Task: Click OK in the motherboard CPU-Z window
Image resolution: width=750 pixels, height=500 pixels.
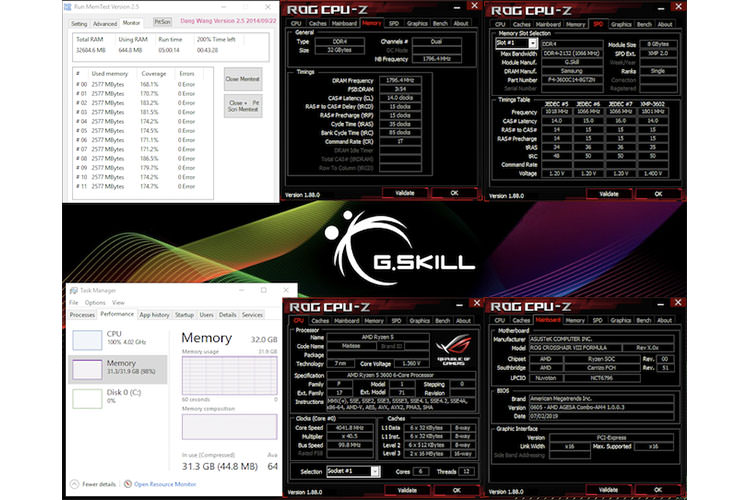Action: [658, 490]
